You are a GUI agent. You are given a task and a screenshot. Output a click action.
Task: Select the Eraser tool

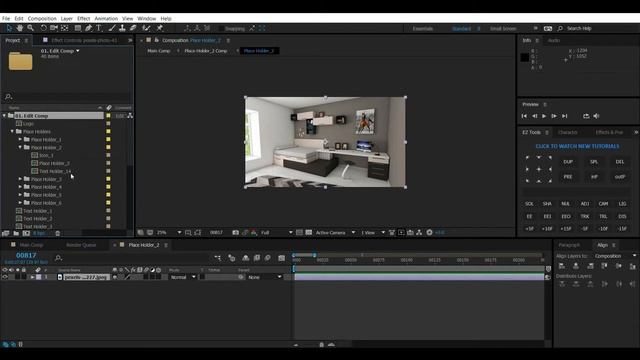click(133, 28)
